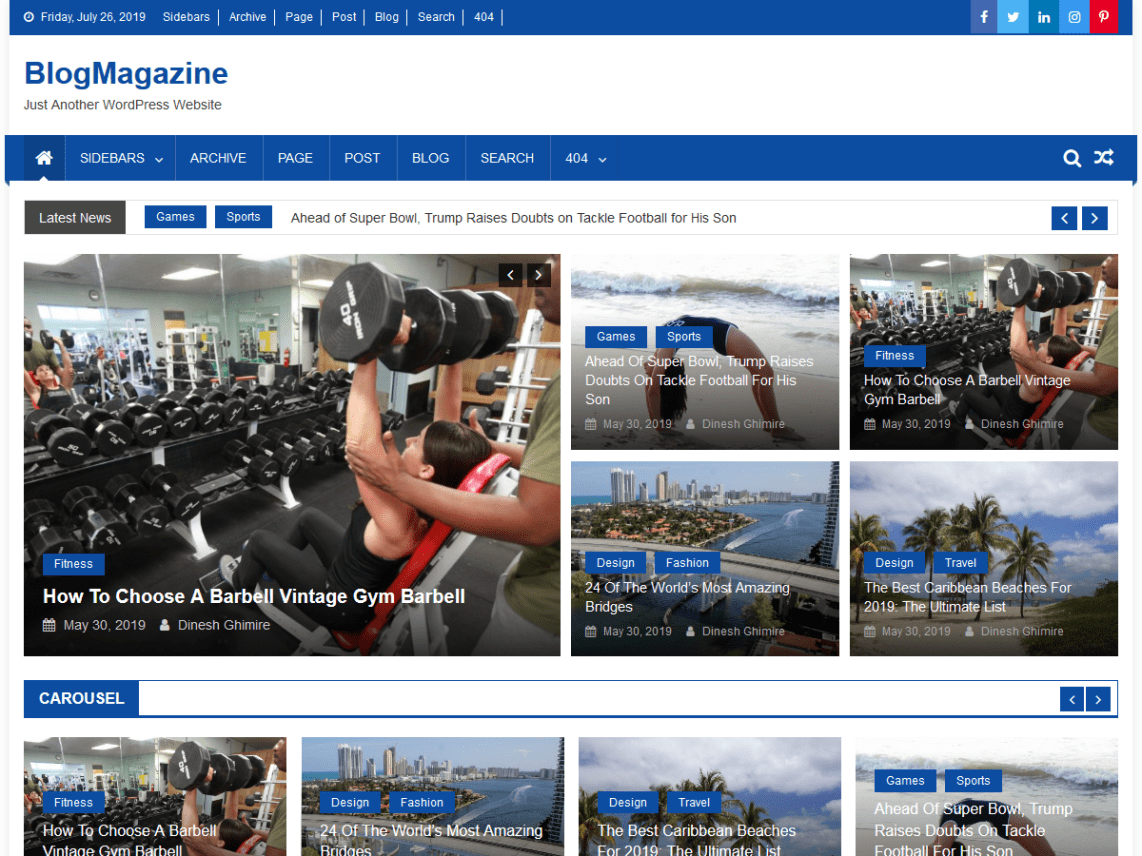
Task: Advance the featured slider with next arrow
Action: click(x=538, y=274)
